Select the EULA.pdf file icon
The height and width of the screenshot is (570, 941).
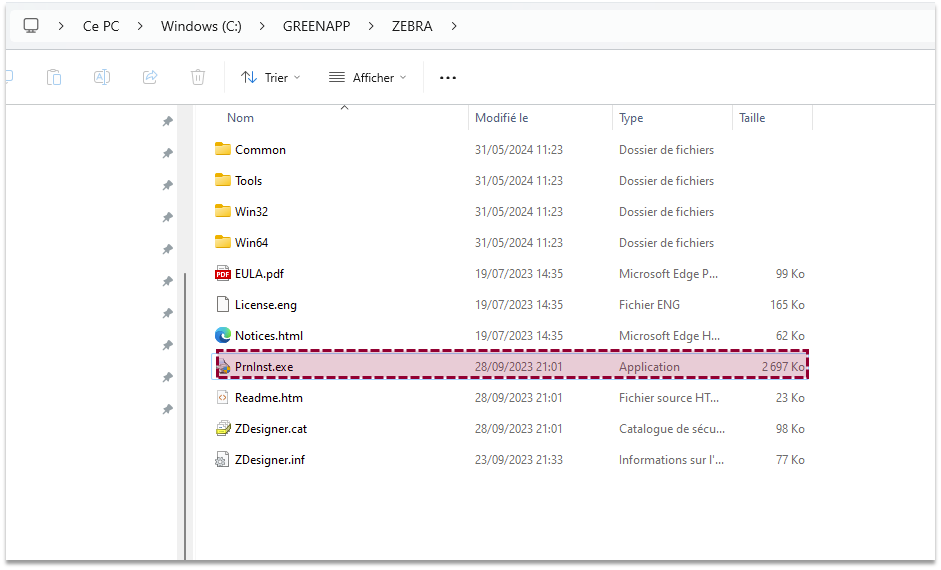(x=223, y=274)
